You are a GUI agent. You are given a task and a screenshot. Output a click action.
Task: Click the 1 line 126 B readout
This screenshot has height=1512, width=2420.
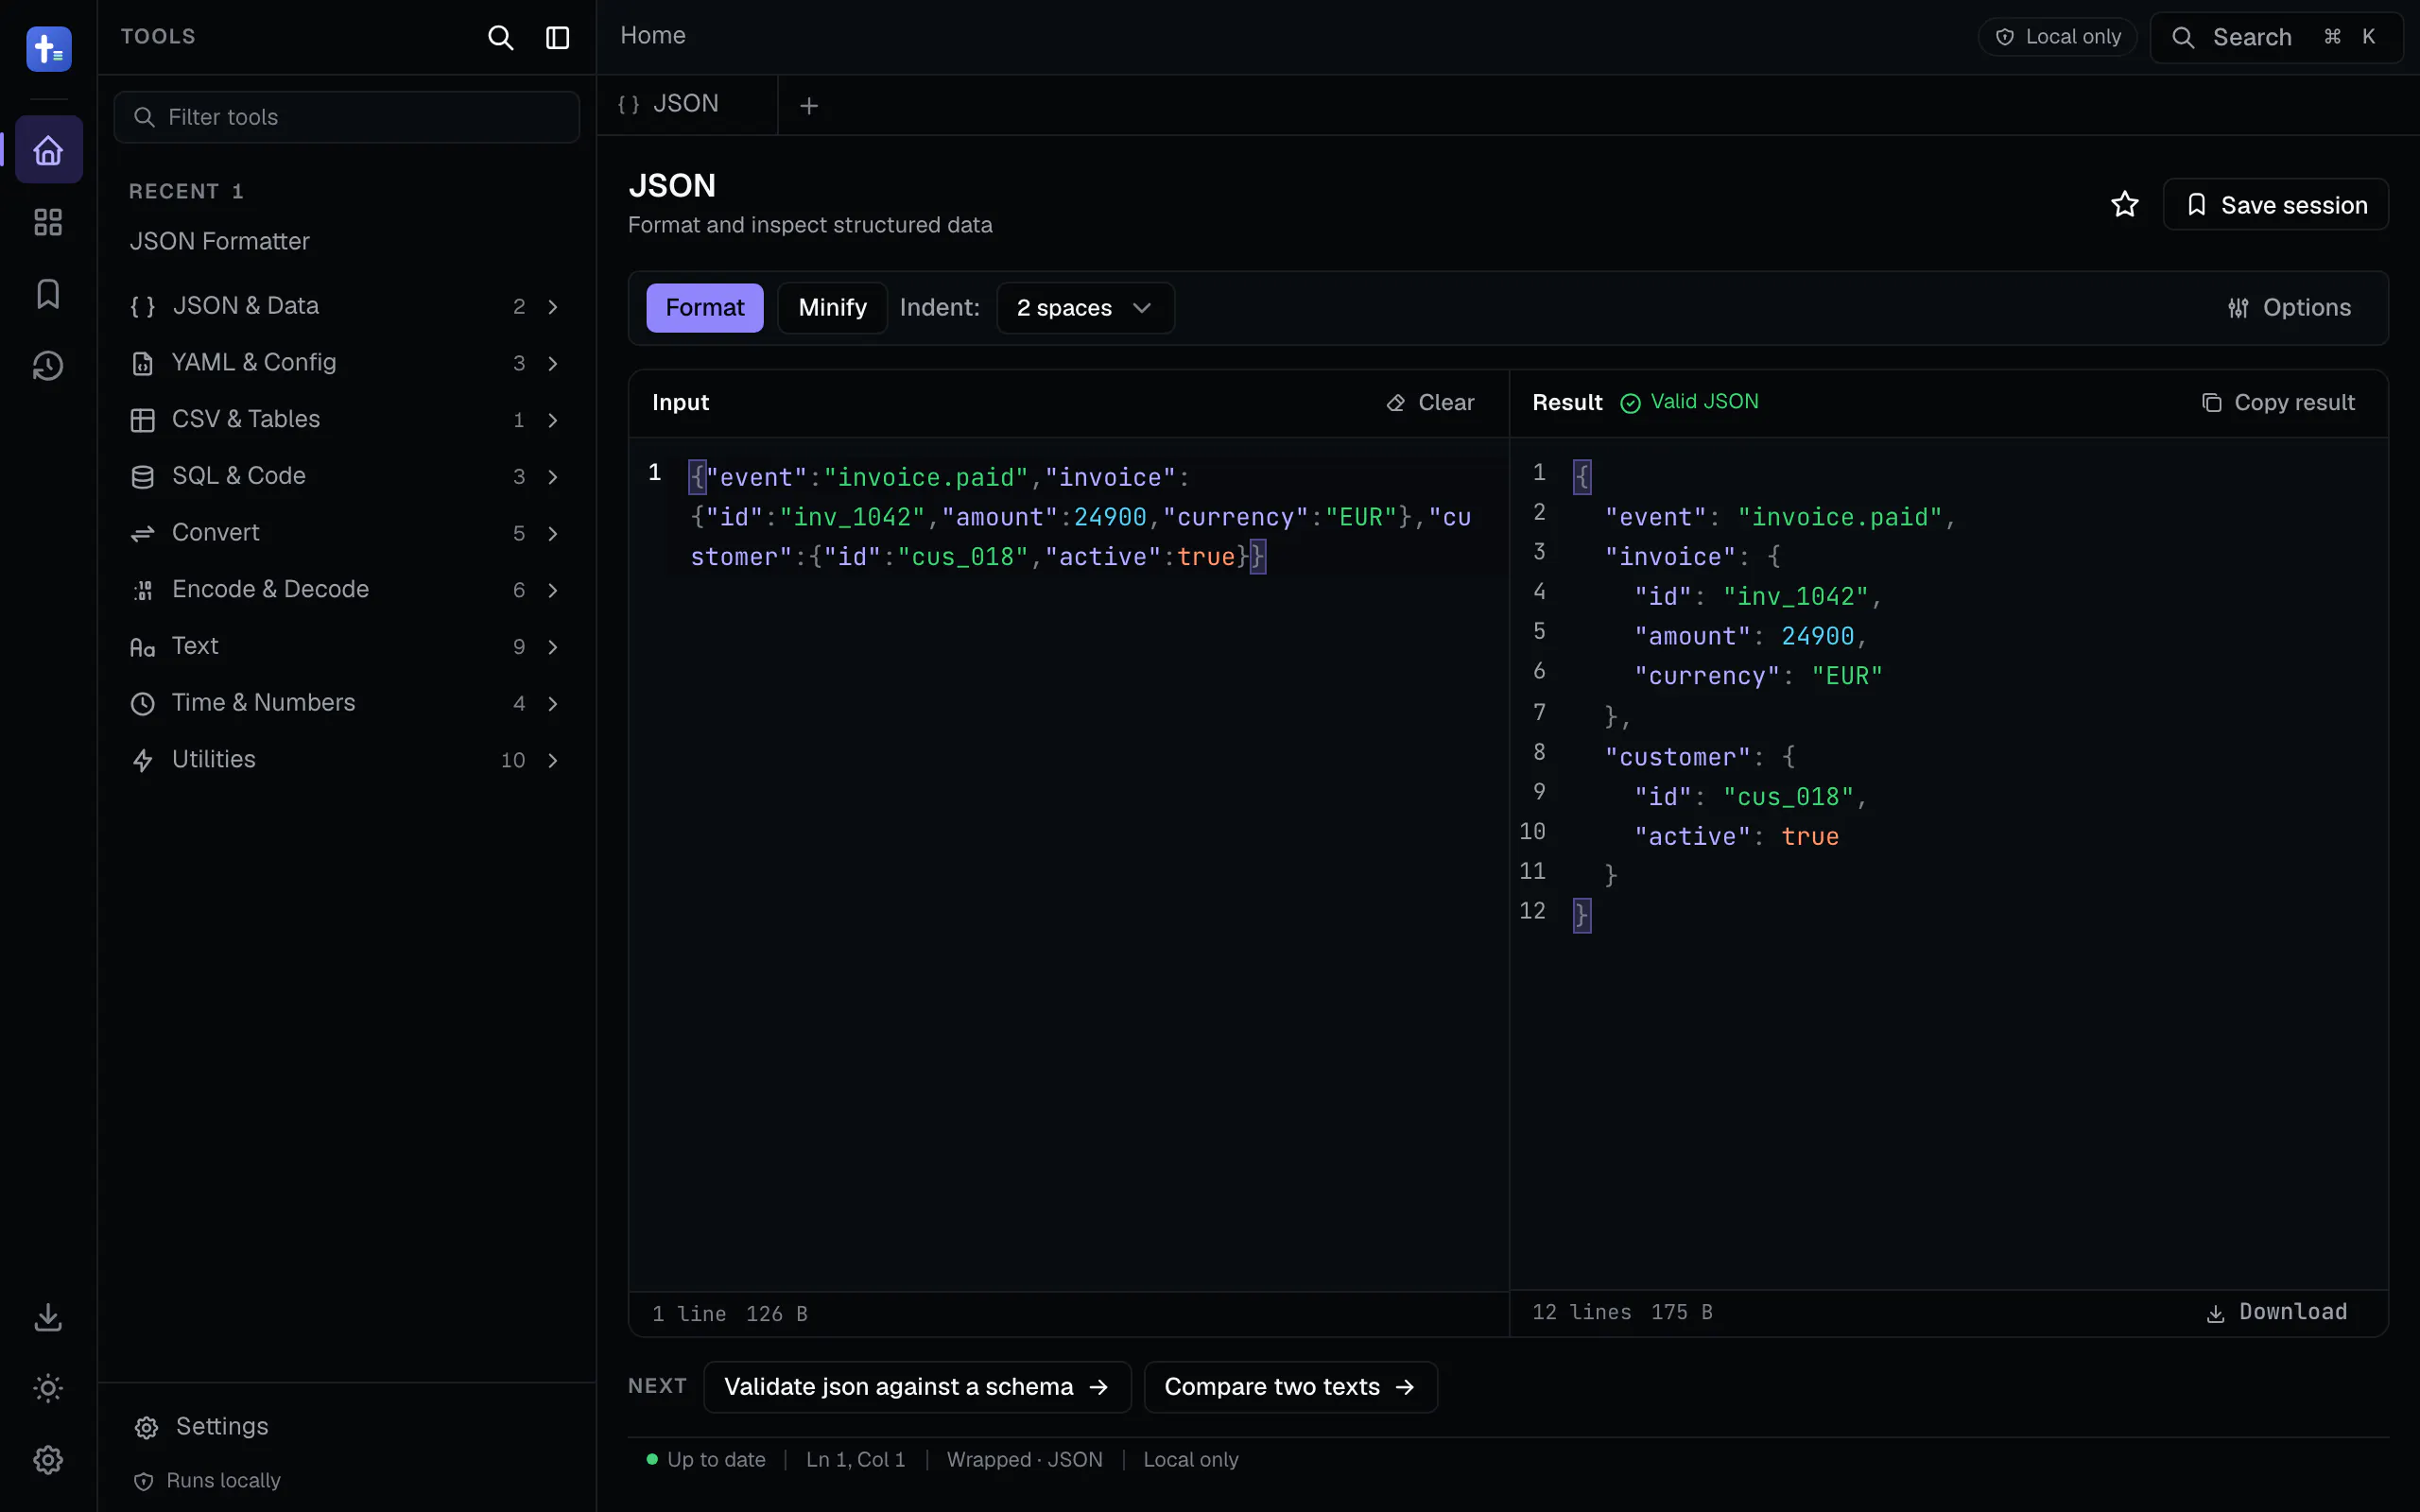tap(729, 1314)
